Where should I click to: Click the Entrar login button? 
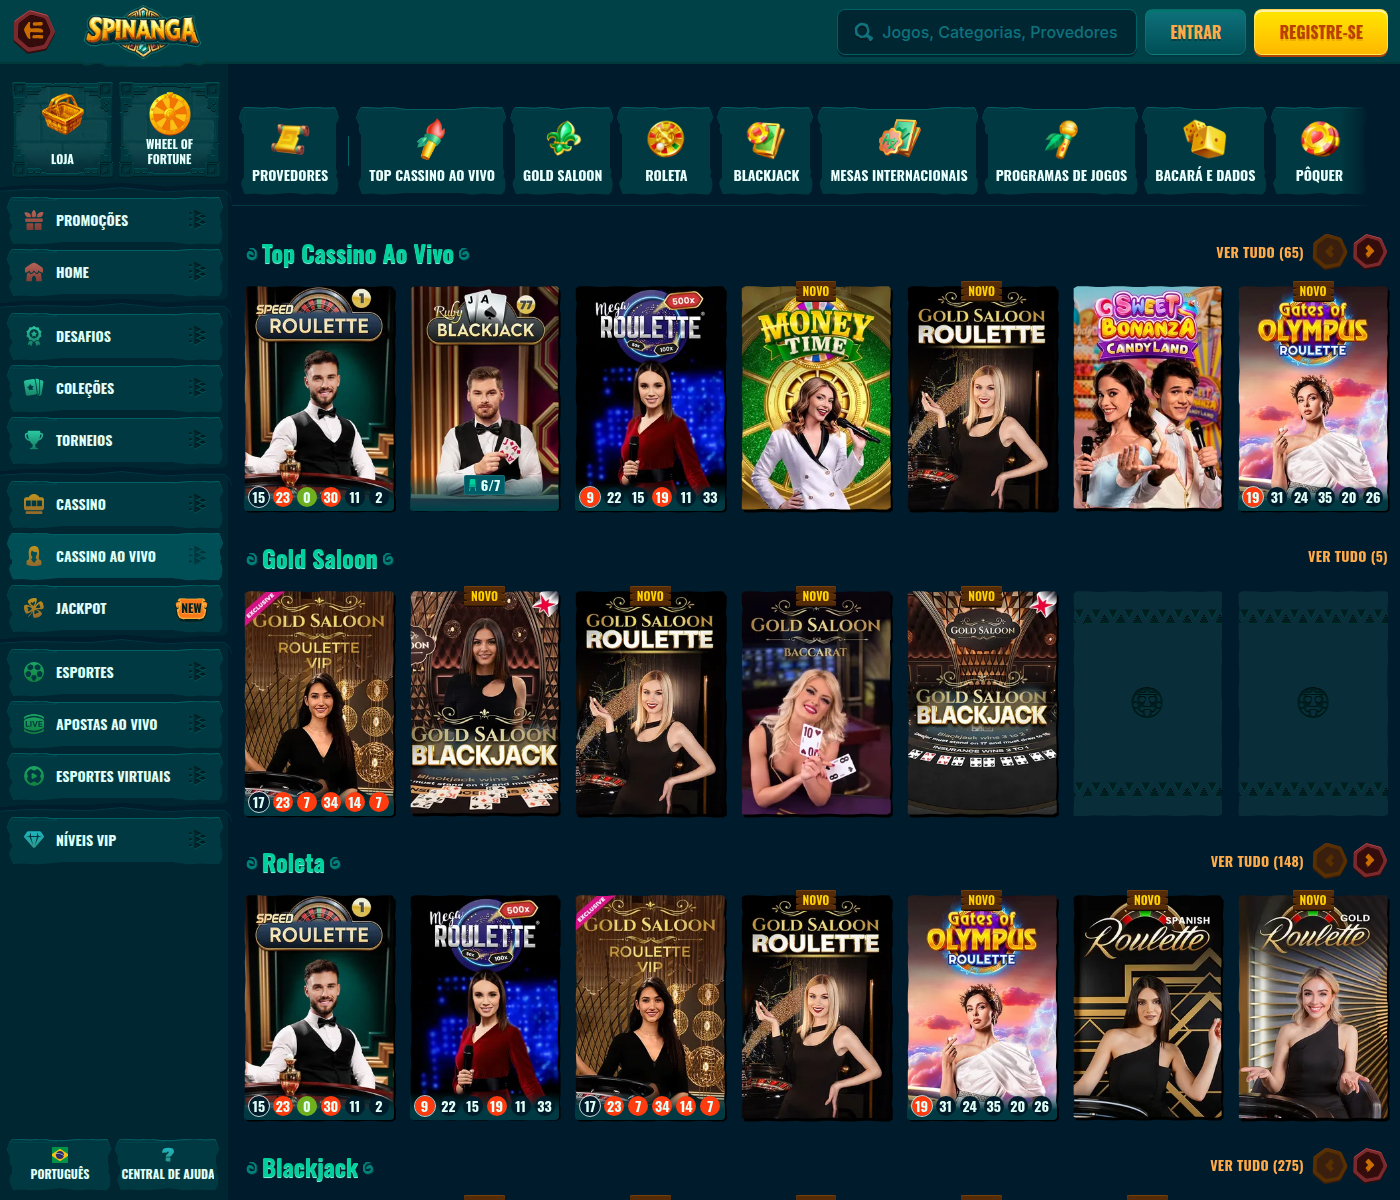[x=1196, y=32]
